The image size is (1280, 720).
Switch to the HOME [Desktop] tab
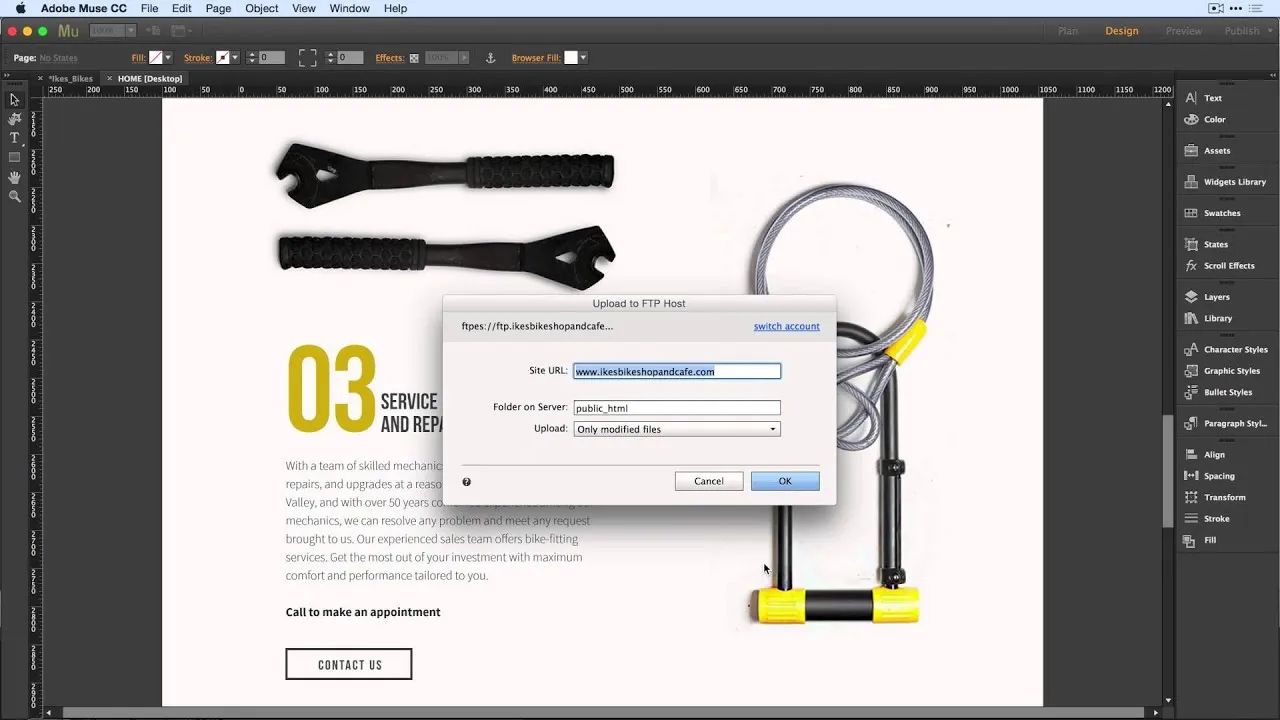[150, 78]
